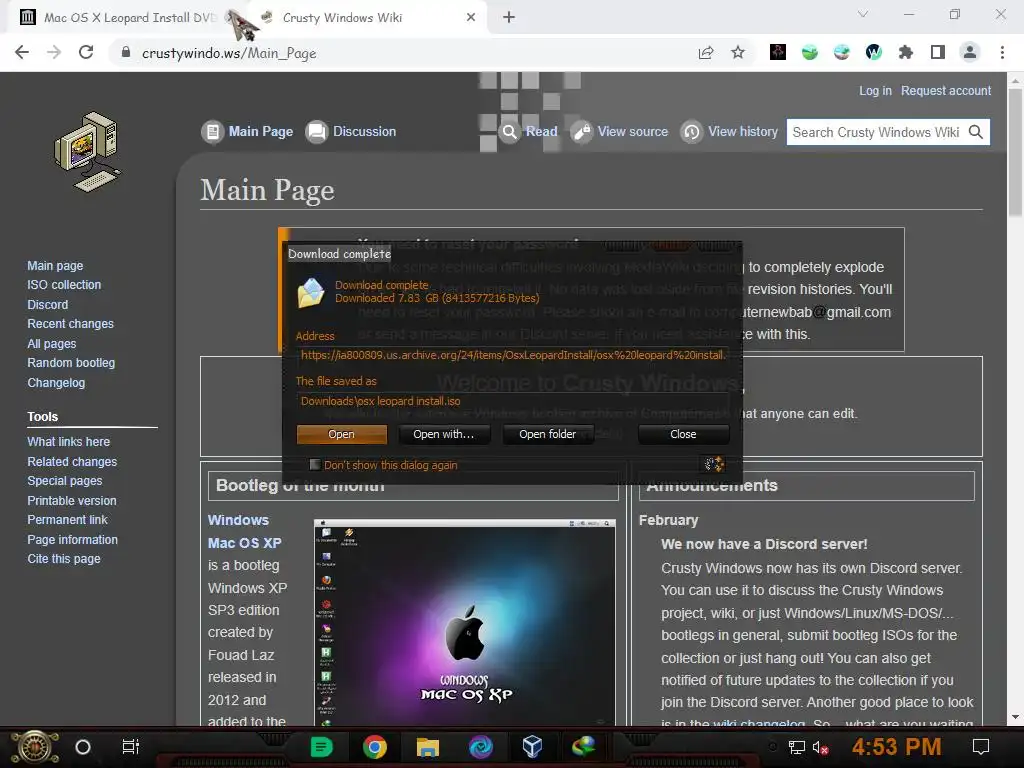Open the purple swirl browser on taskbar
The height and width of the screenshot is (768, 1024).
pos(481,747)
